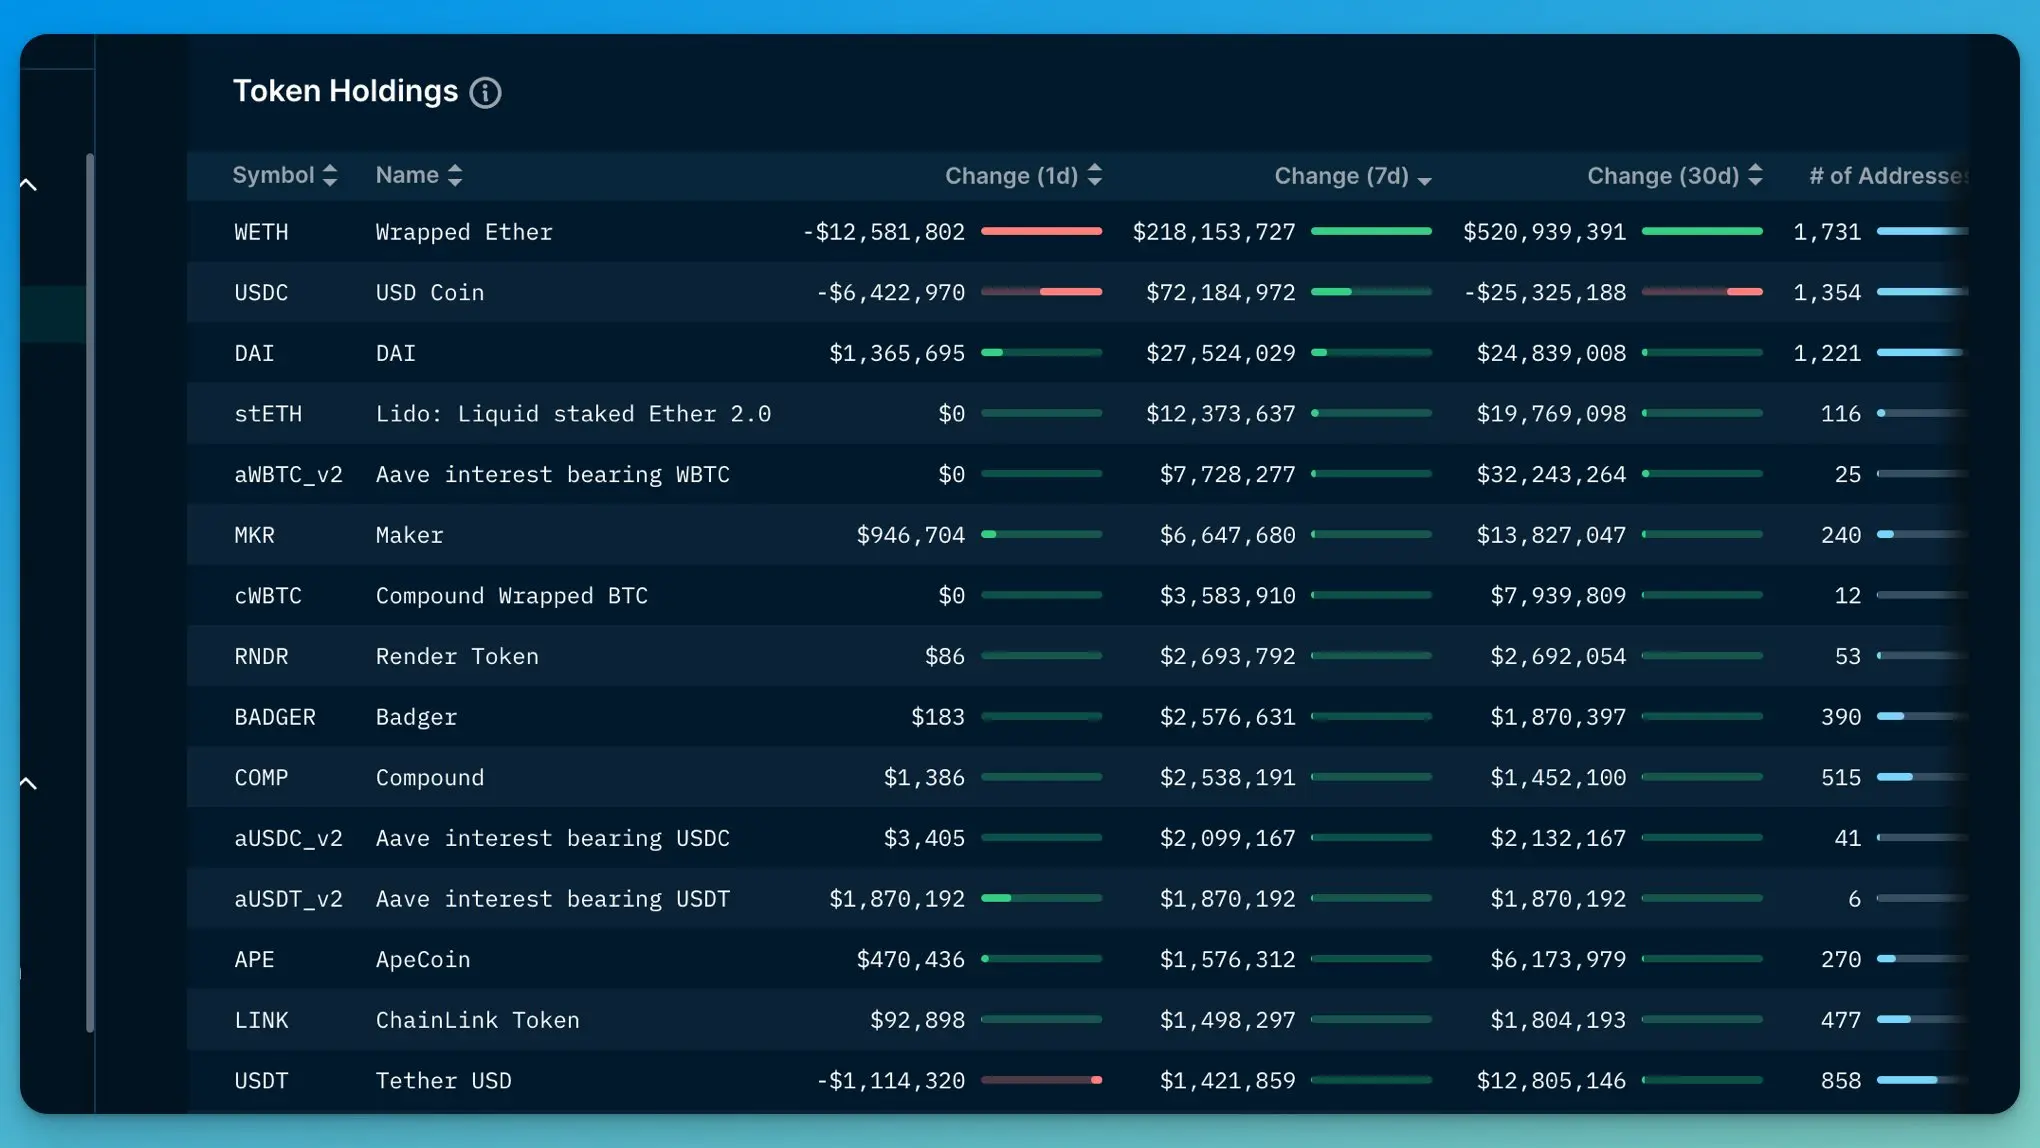Click WETH address count 1,731
The height and width of the screenshot is (1148, 2040).
[1827, 232]
